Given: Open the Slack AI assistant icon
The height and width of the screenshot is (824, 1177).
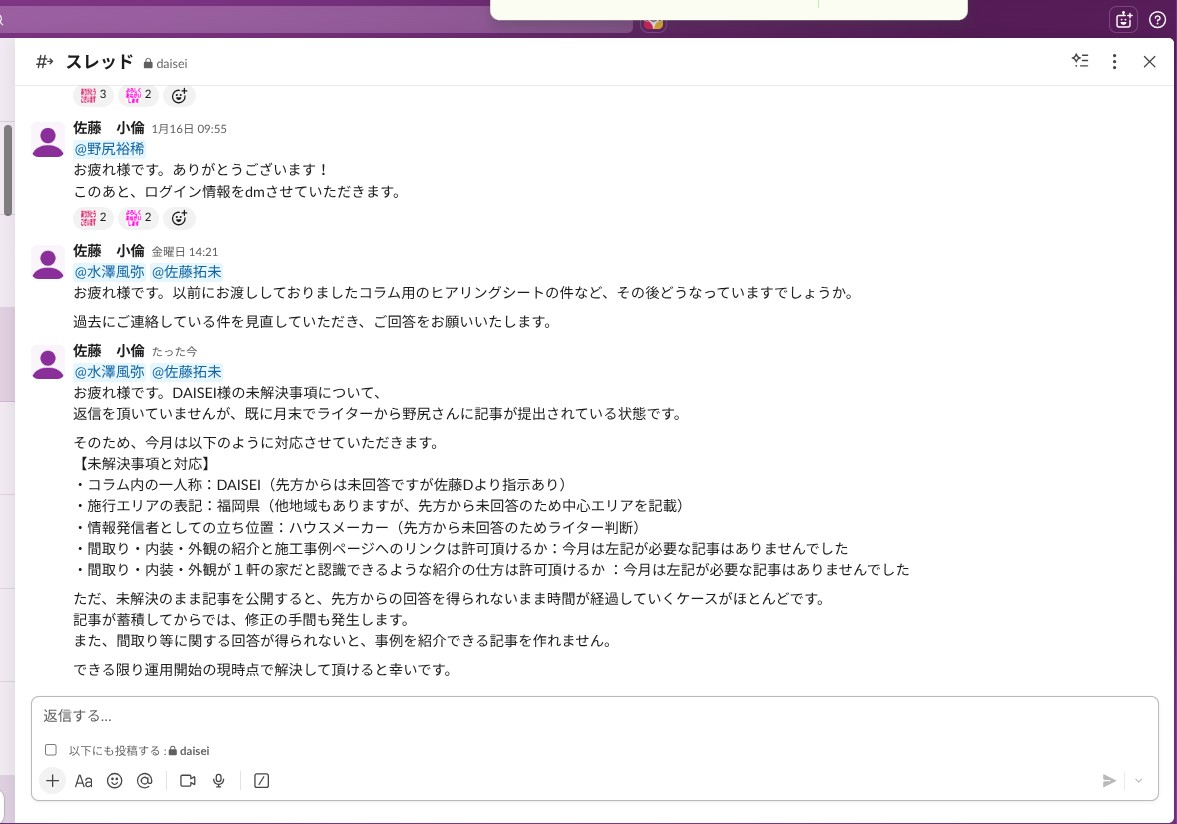Looking at the screenshot, I should tap(1123, 19).
